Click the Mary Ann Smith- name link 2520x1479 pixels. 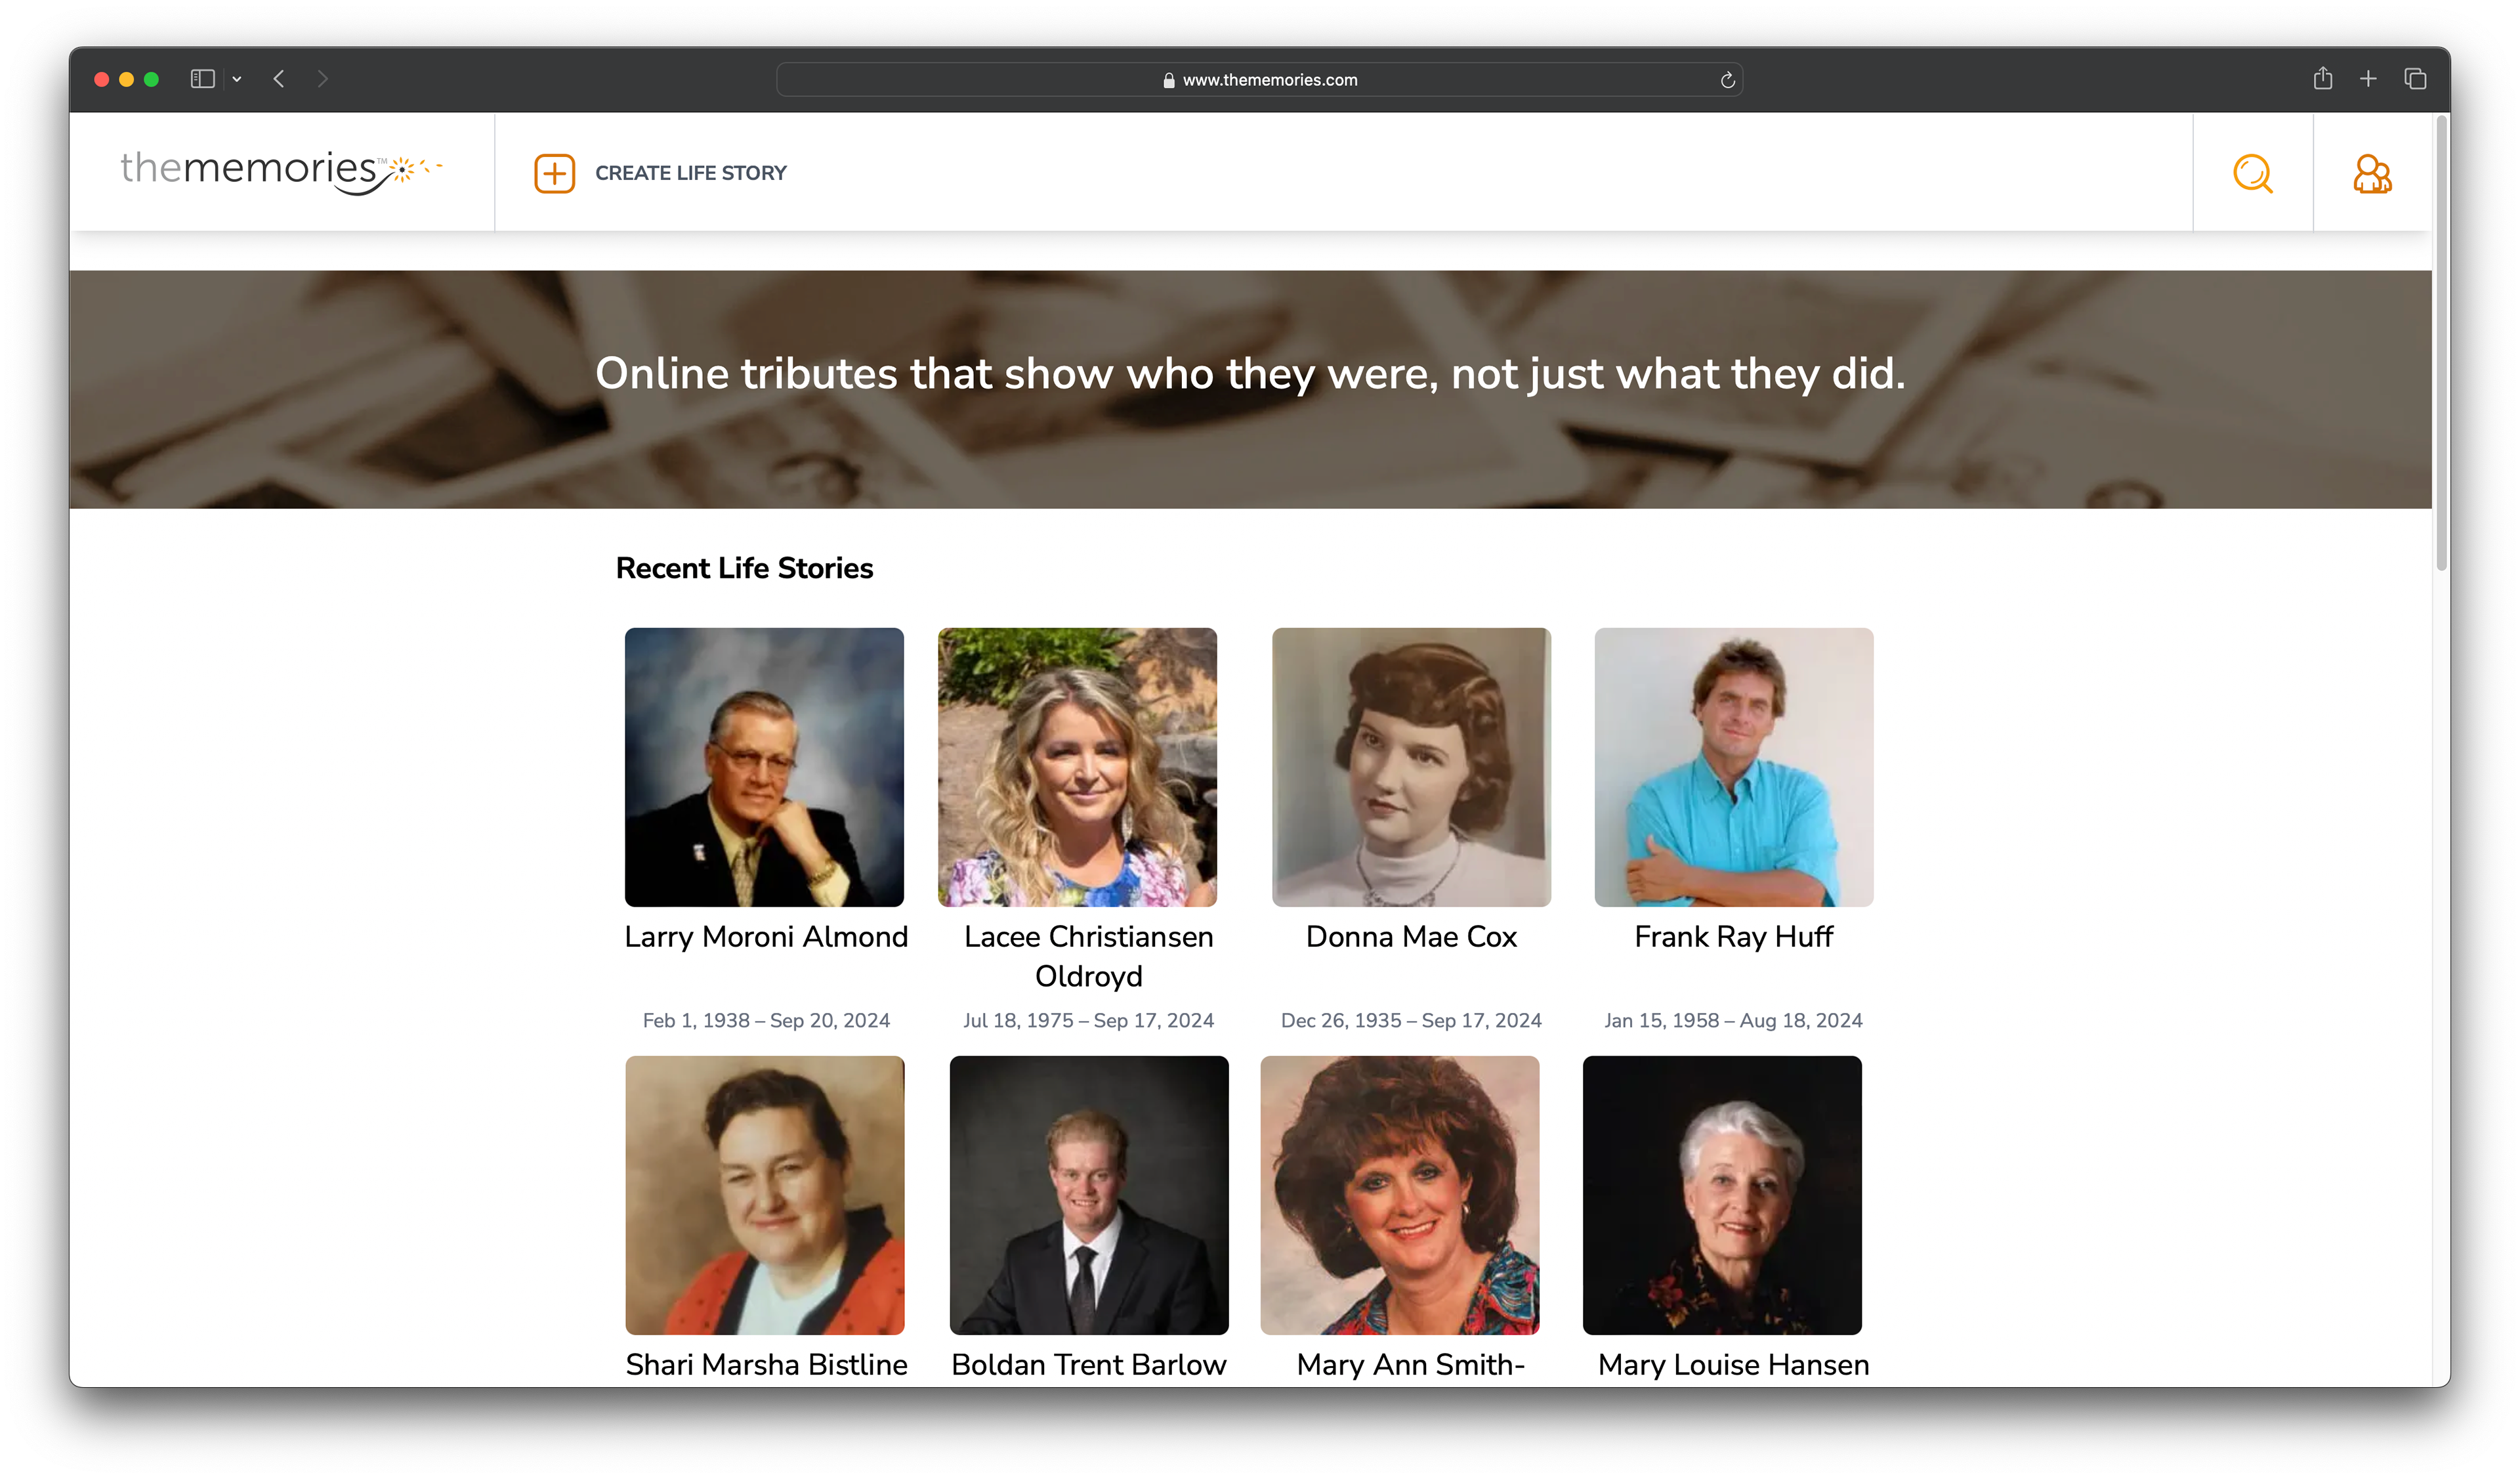1411,1365
